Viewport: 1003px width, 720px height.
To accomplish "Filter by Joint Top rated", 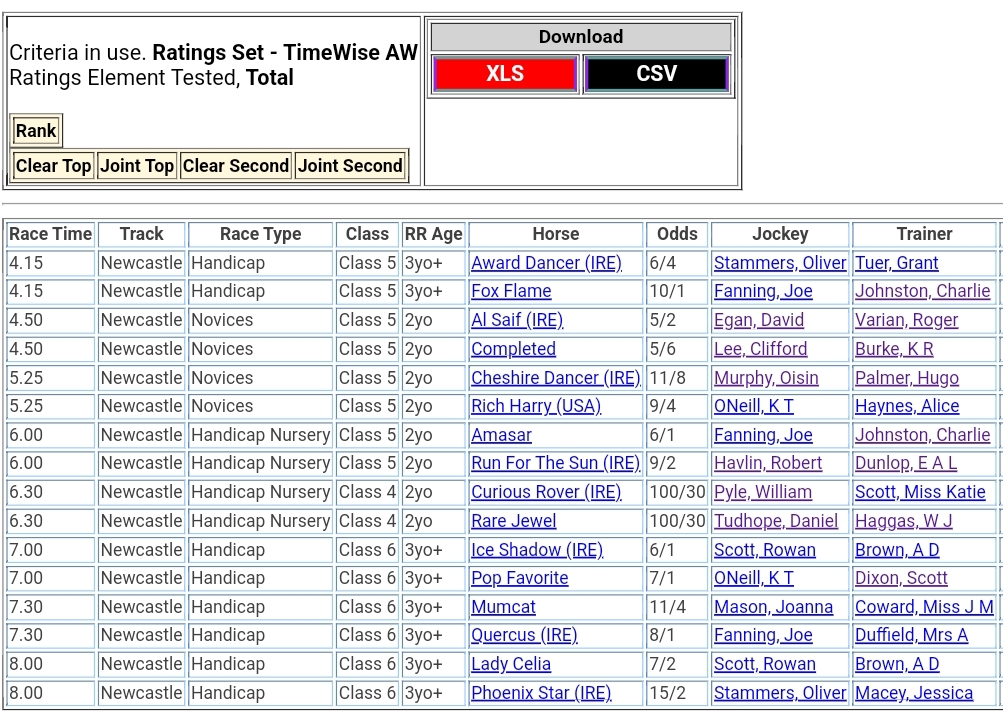I will [137, 166].
